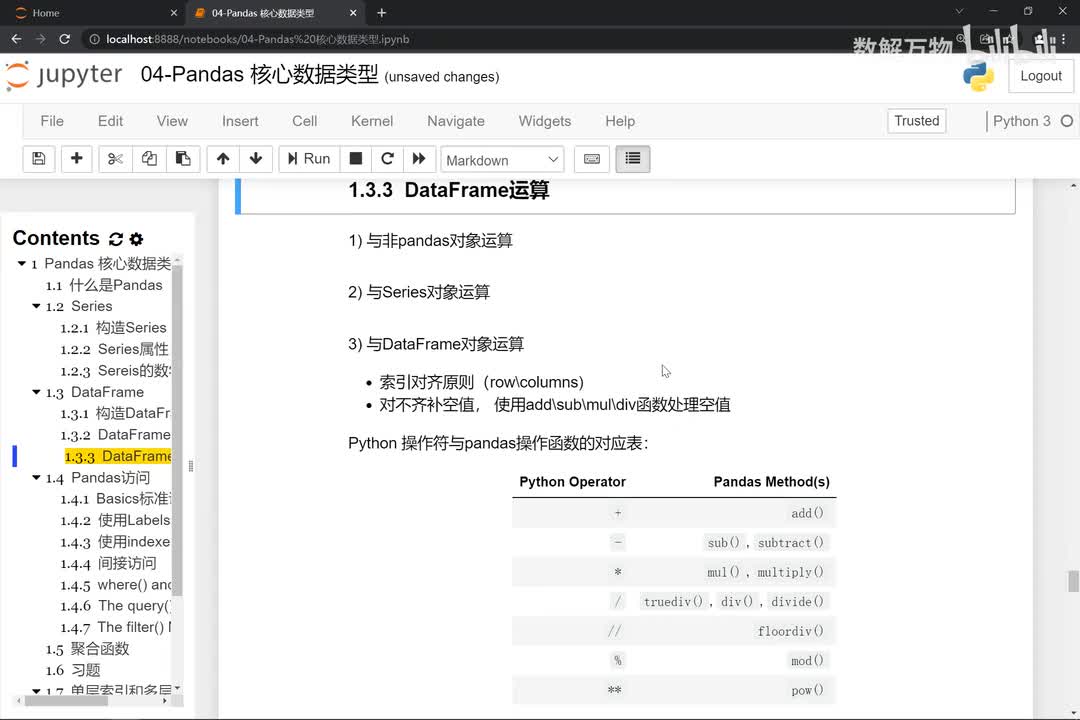Screen dimensions: 1080x720
Task: Jump to 1.2.1 构造Series section
Action: click(114, 328)
